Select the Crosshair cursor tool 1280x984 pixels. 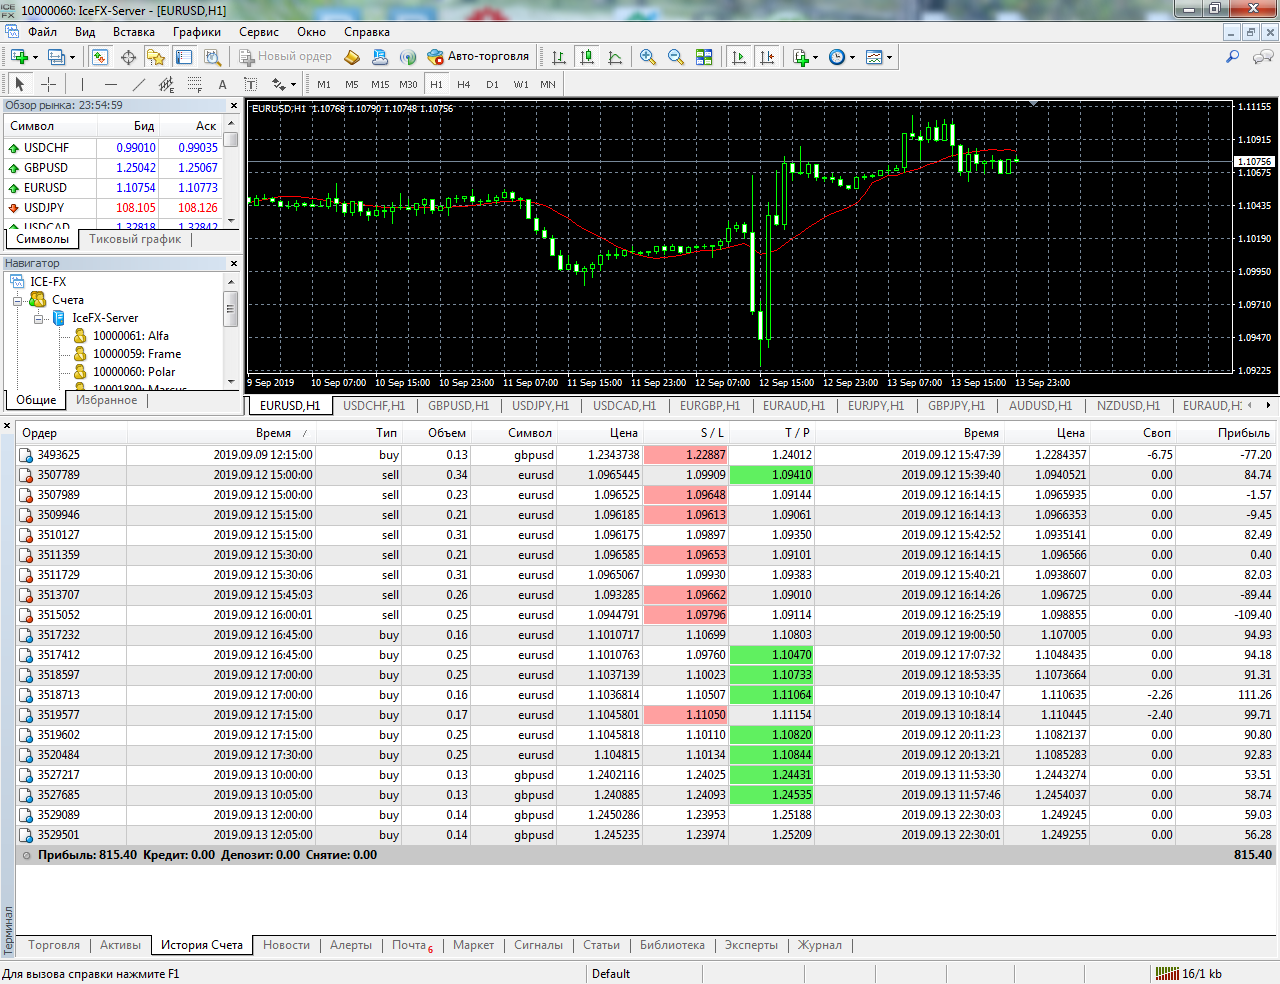(x=48, y=85)
